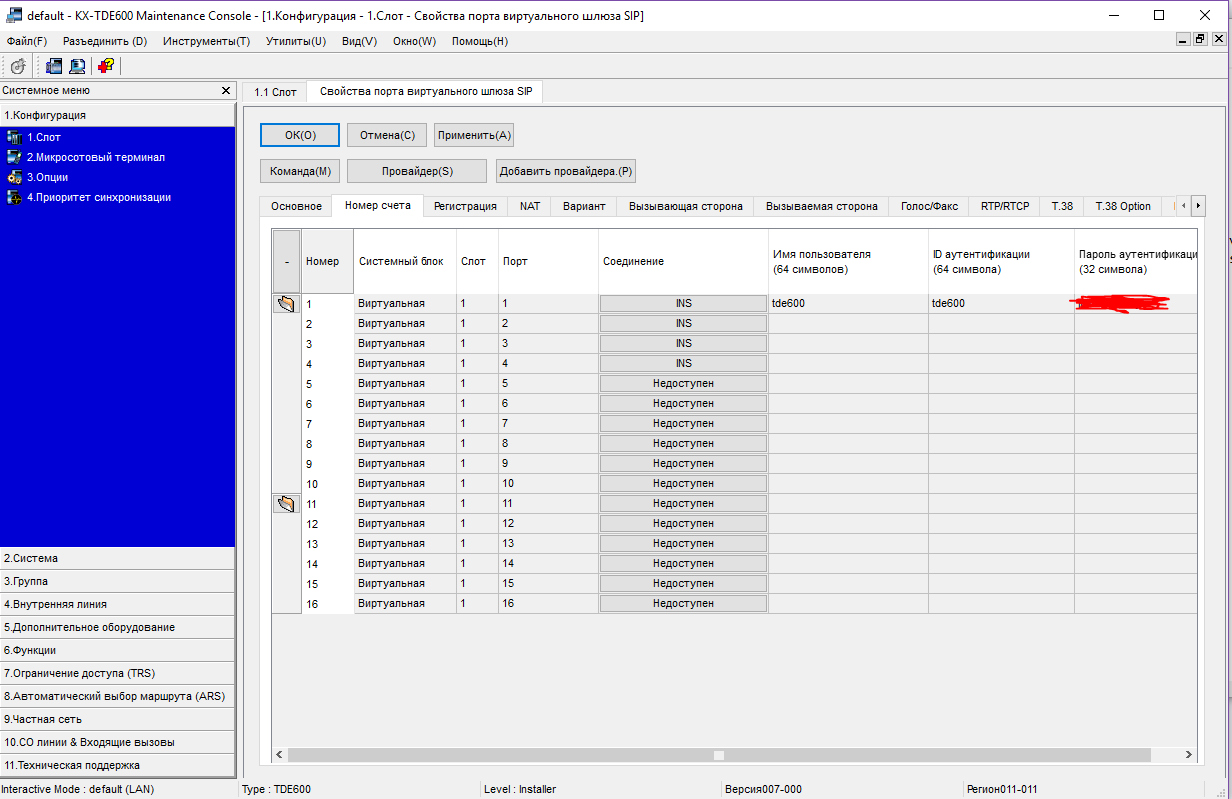Switch to the Регистрация tab

[x=465, y=206]
